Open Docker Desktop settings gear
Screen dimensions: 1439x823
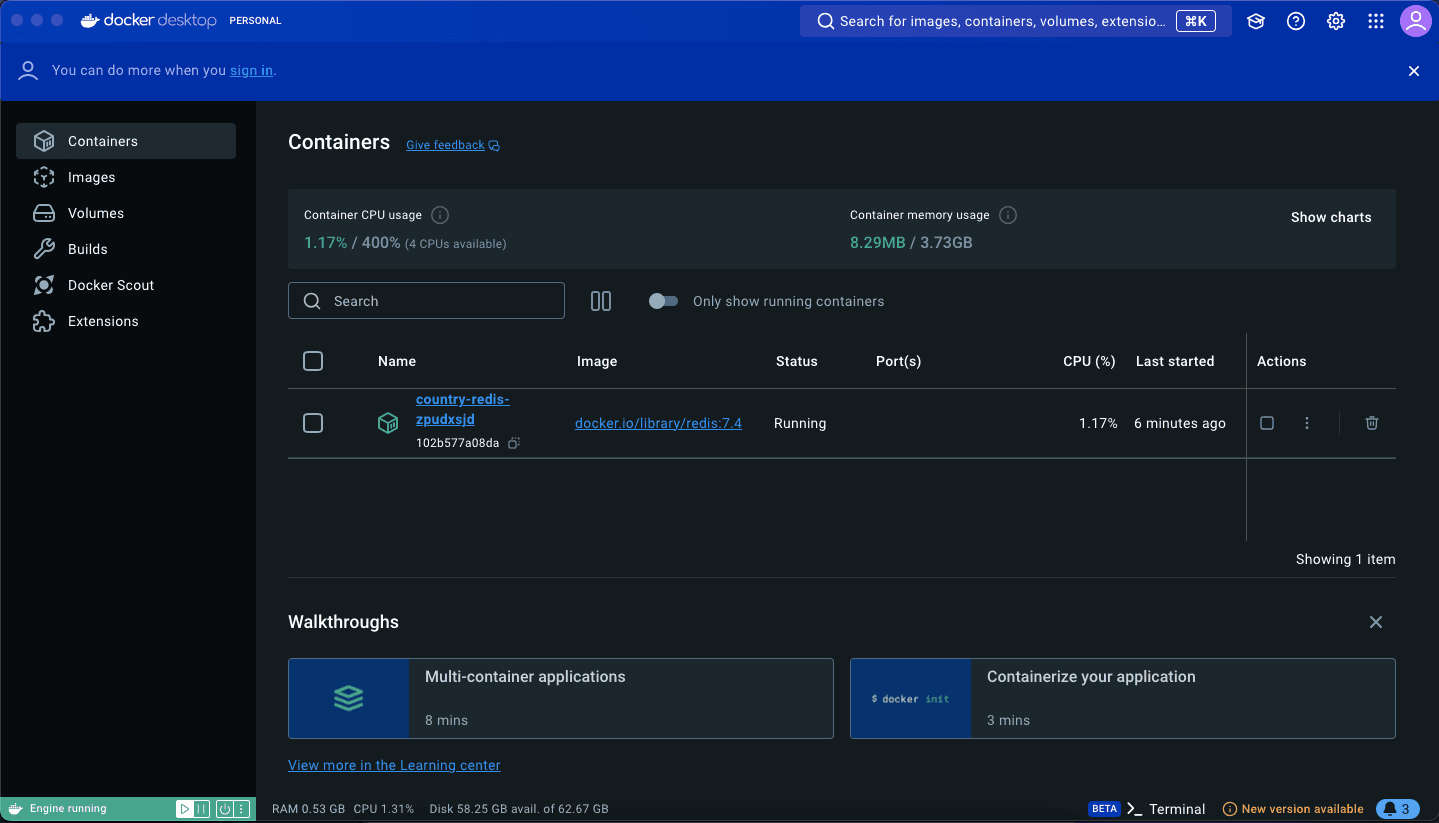tap(1336, 21)
